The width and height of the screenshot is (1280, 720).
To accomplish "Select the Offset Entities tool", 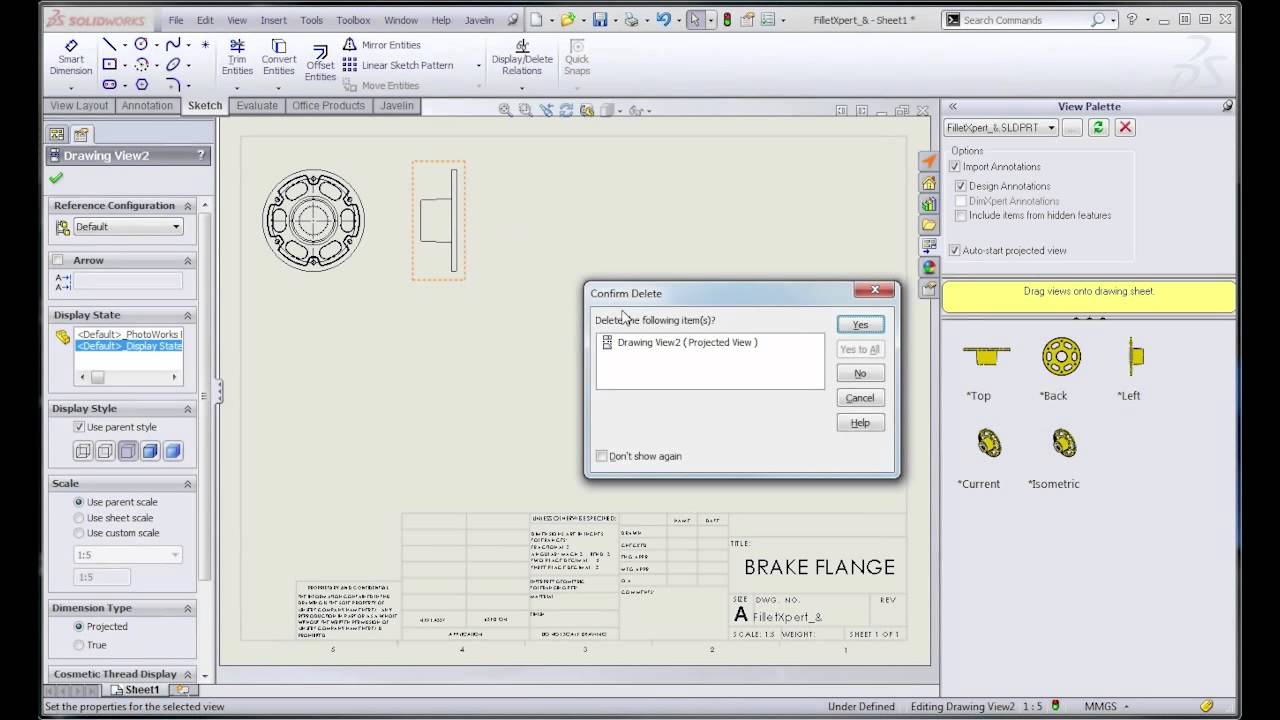I will pos(320,63).
